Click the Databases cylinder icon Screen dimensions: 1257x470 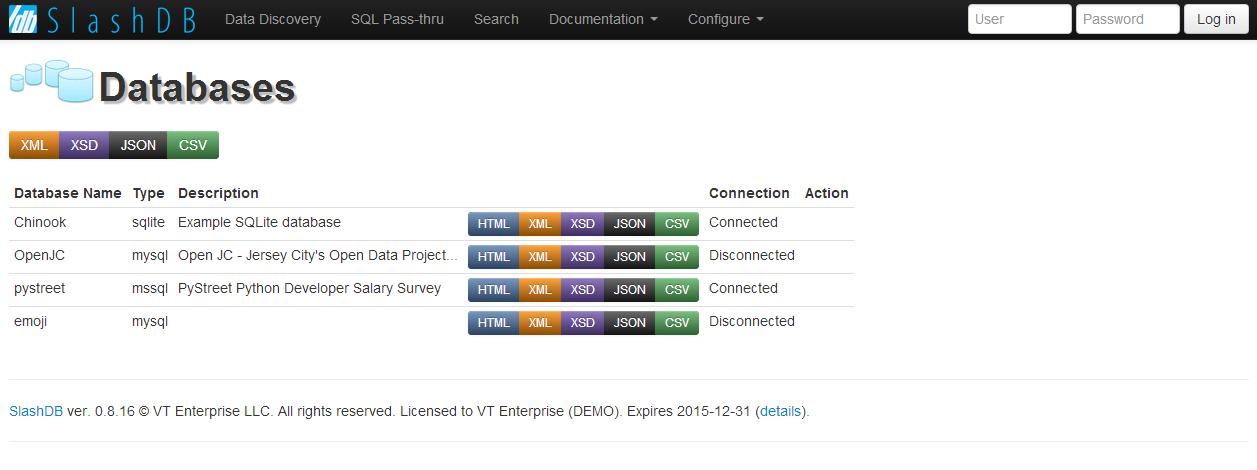pyautogui.click(x=51, y=80)
